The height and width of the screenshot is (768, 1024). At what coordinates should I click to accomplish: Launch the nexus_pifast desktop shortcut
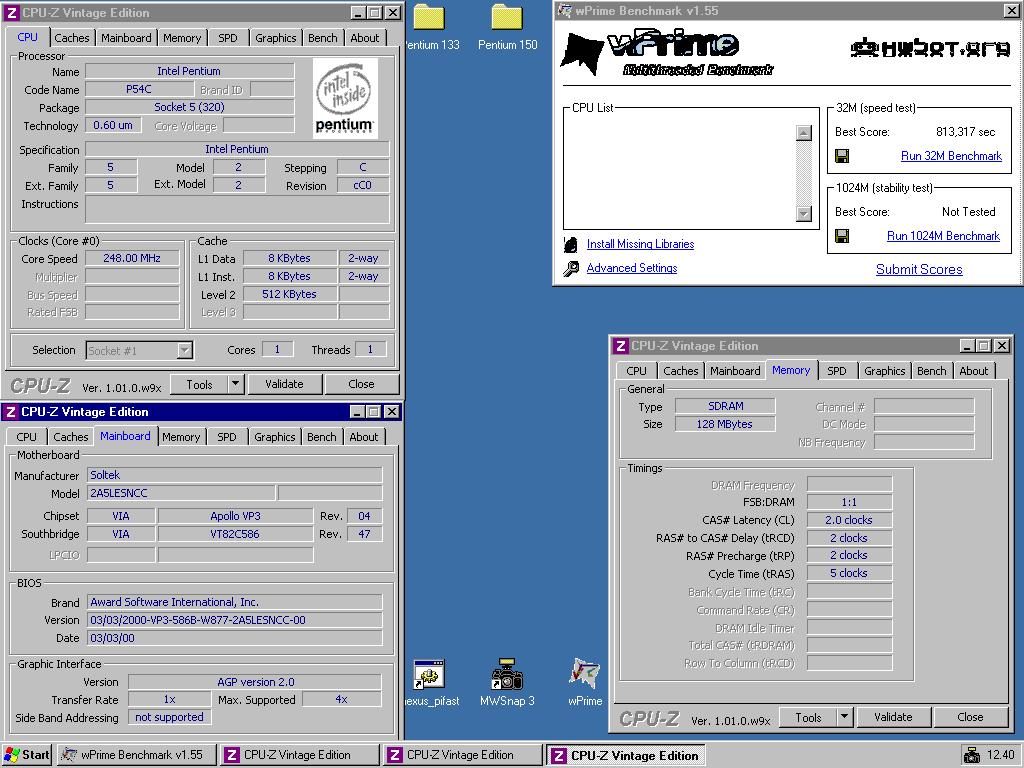click(429, 675)
